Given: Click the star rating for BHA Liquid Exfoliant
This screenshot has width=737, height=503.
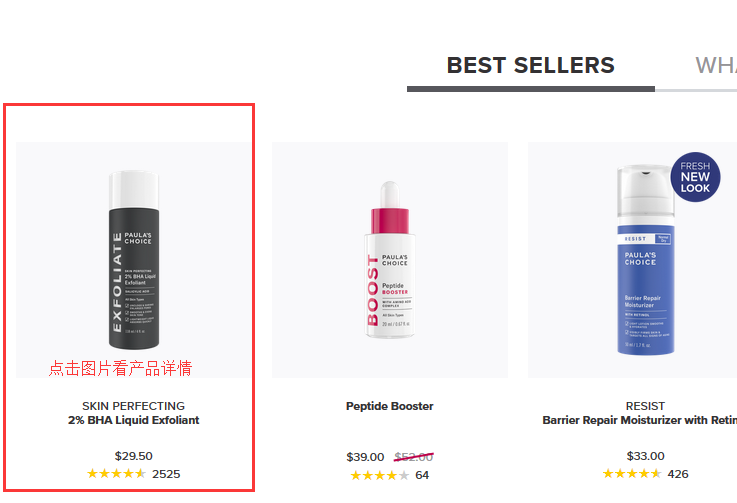Looking at the screenshot, I should pyautogui.click(x=116, y=474).
